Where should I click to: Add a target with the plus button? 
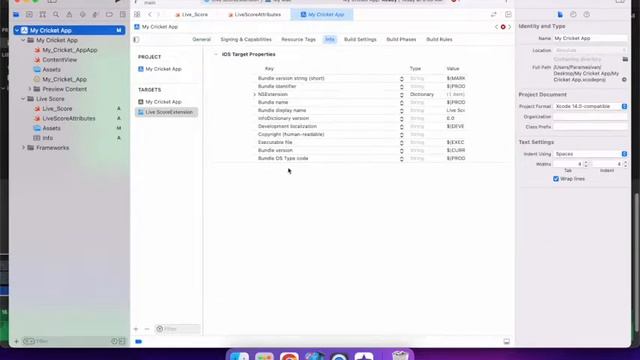(136, 329)
